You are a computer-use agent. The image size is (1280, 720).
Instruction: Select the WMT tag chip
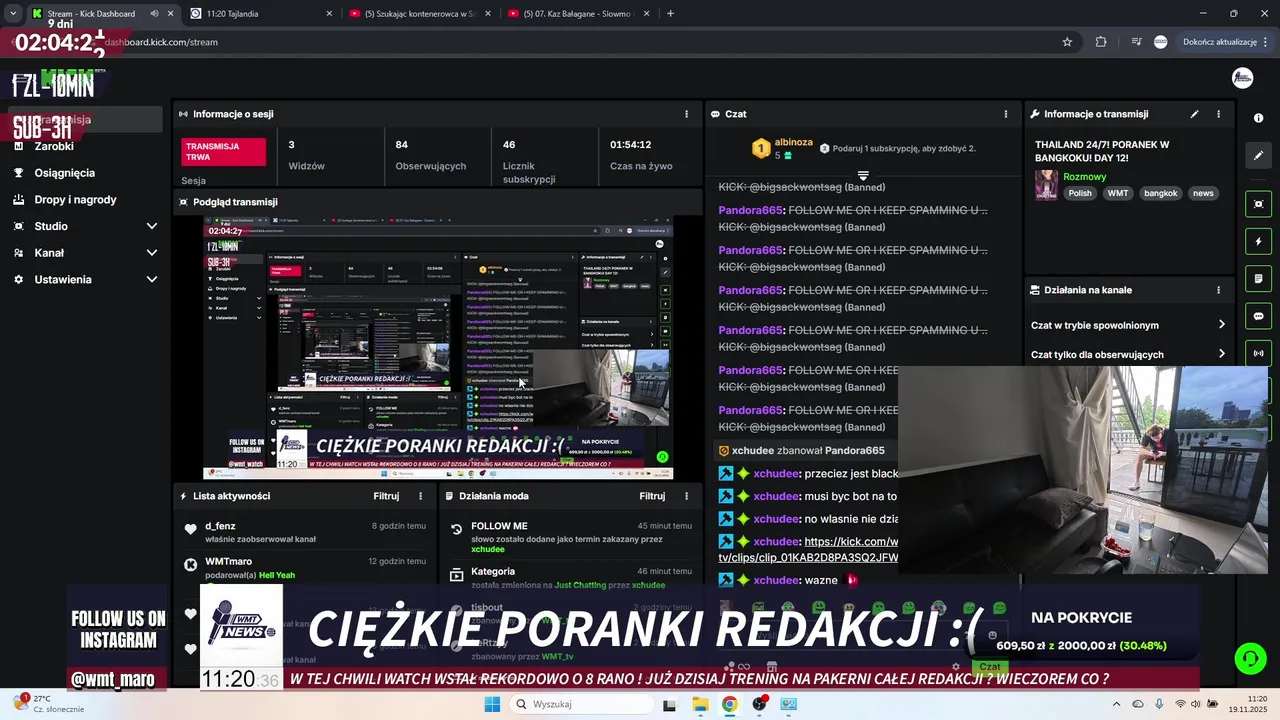pos(1118,193)
